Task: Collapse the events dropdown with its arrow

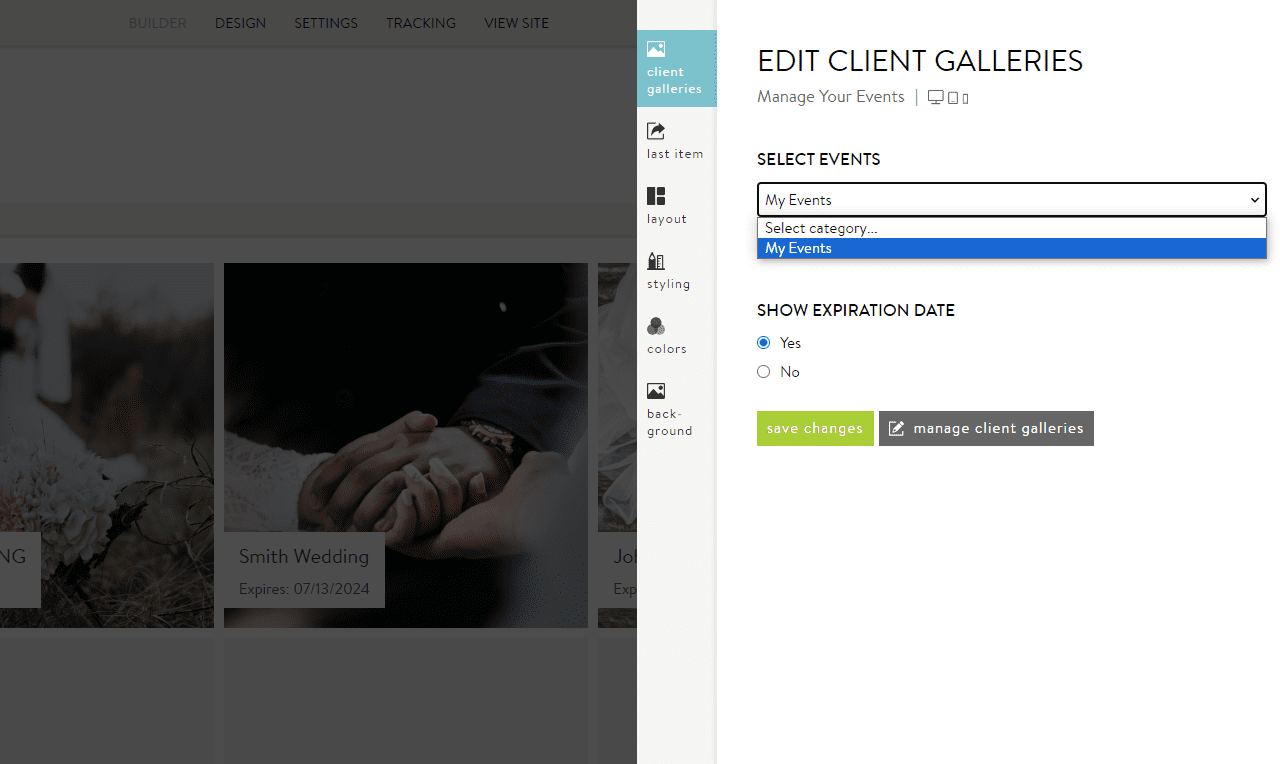Action: 1255,199
